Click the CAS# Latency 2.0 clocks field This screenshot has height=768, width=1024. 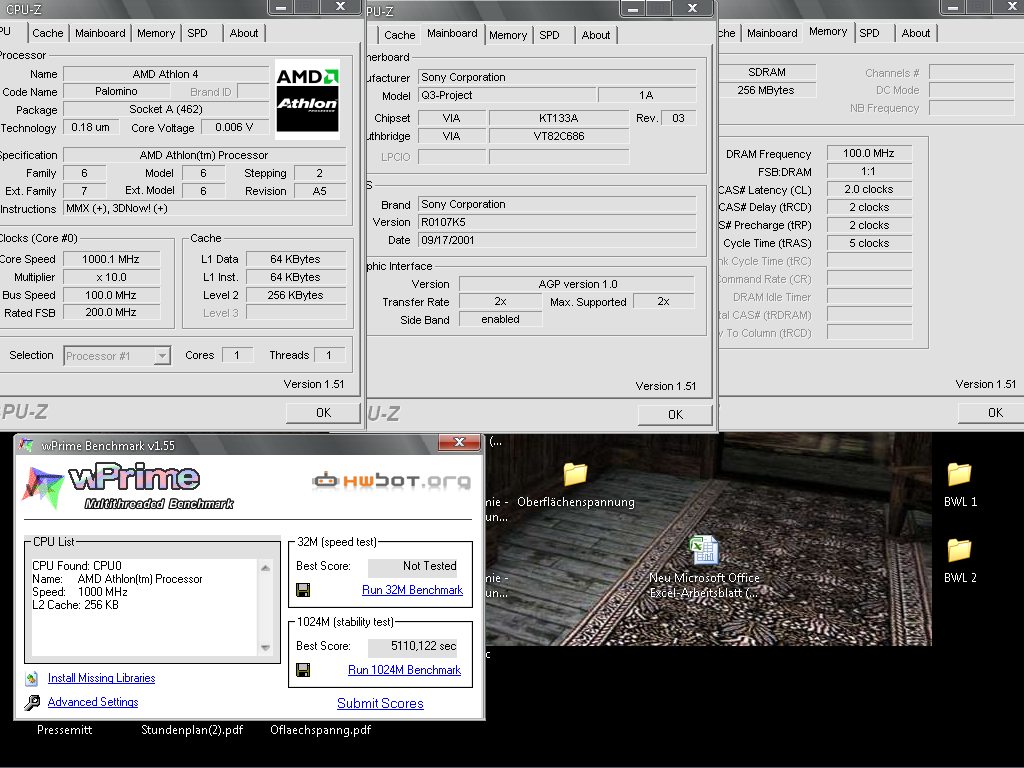[x=869, y=189]
